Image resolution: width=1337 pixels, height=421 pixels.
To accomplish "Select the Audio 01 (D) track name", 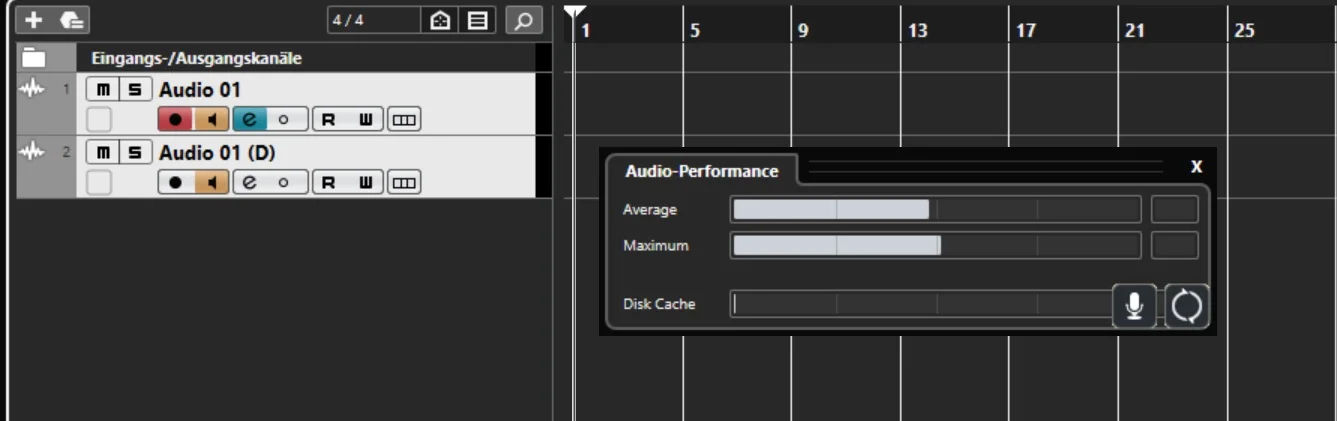I will (217, 153).
